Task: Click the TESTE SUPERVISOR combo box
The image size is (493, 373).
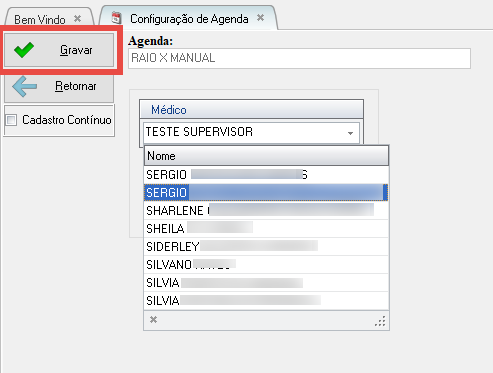Action: pyautogui.click(x=251, y=133)
